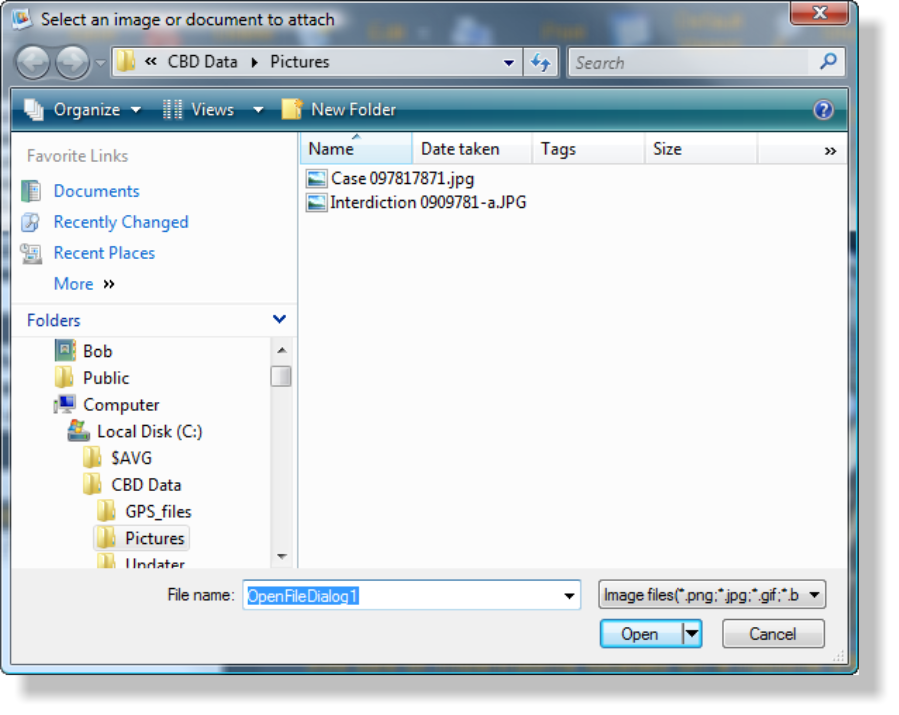Image resolution: width=899 pixels, height=715 pixels.
Task: Click the Search input field
Action: click(x=690, y=62)
